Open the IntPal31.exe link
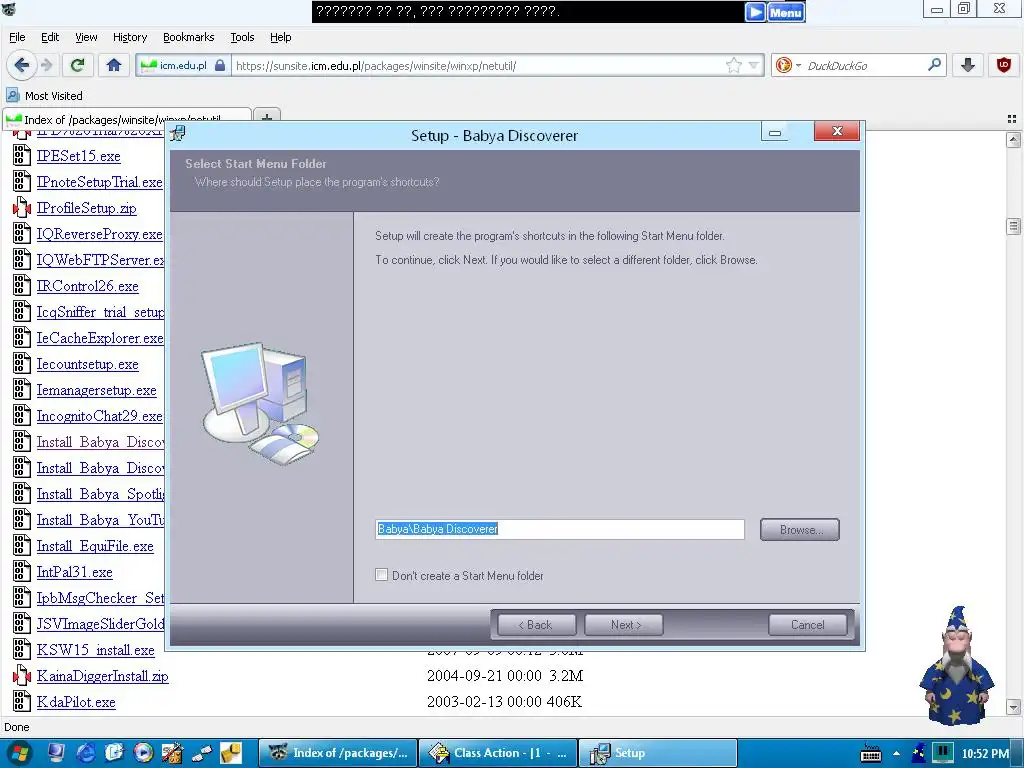1024x768 pixels. coord(74,572)
